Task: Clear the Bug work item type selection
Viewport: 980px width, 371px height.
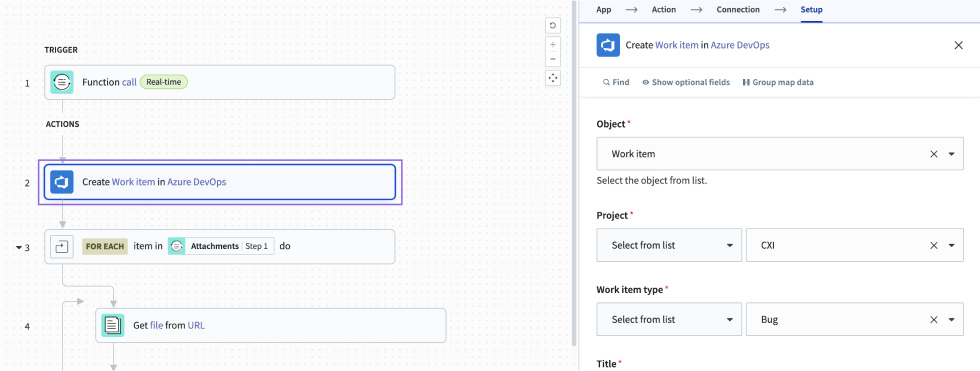Action: (934, 319)
